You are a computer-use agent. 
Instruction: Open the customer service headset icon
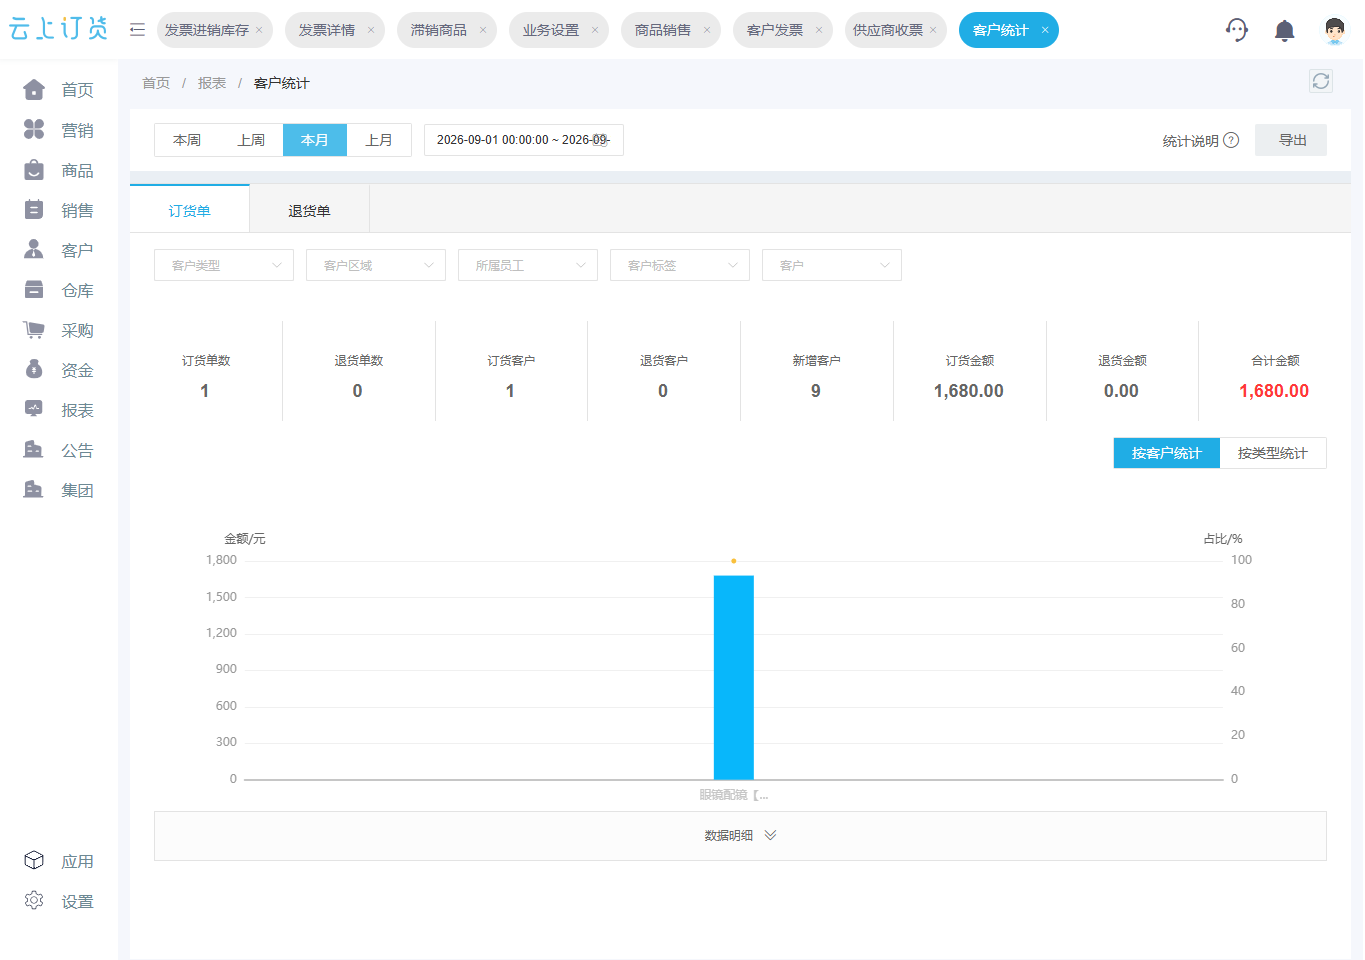coord(1237,30)
